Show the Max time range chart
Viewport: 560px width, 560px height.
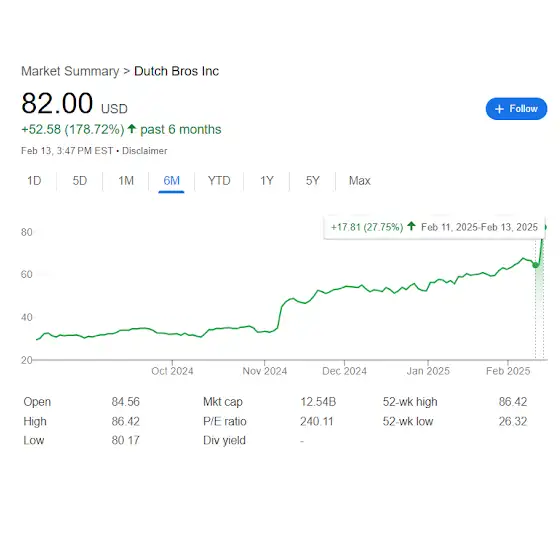360,181
